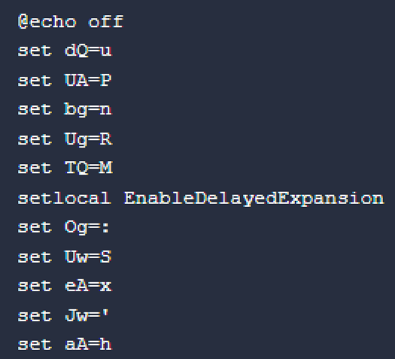Click the 'set TQ=M' line
The image size is (396, 360).
click(x=65, y=168)
